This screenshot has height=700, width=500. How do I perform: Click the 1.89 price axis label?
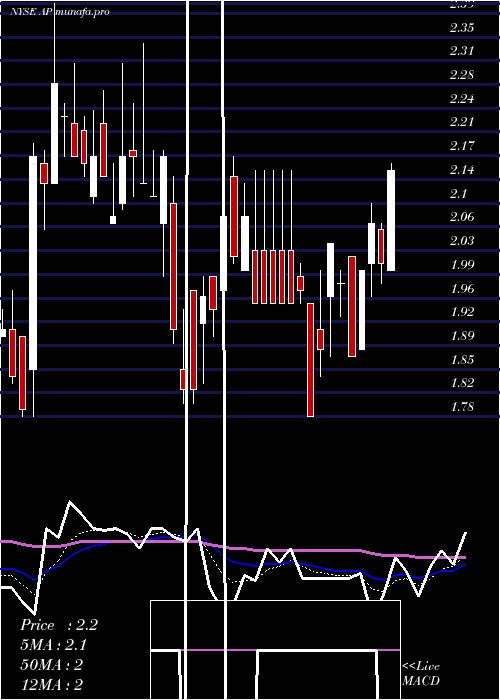pyautogui.click(x=462, y=336)
